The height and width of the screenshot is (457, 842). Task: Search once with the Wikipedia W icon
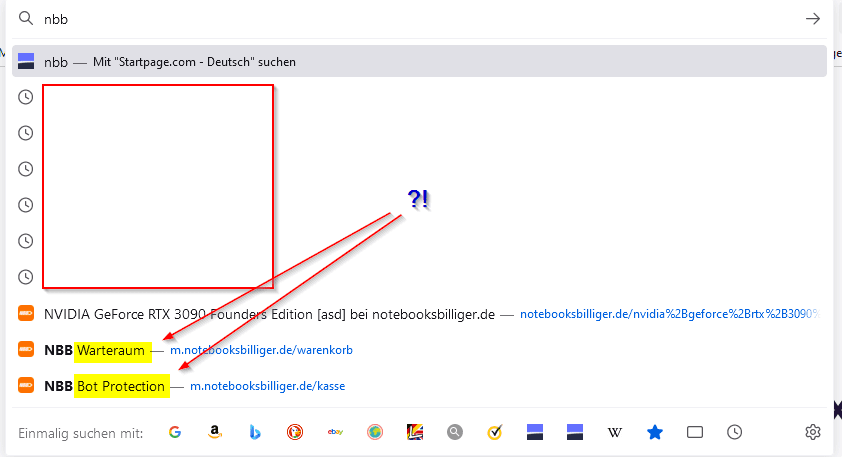tap(615, 432)
